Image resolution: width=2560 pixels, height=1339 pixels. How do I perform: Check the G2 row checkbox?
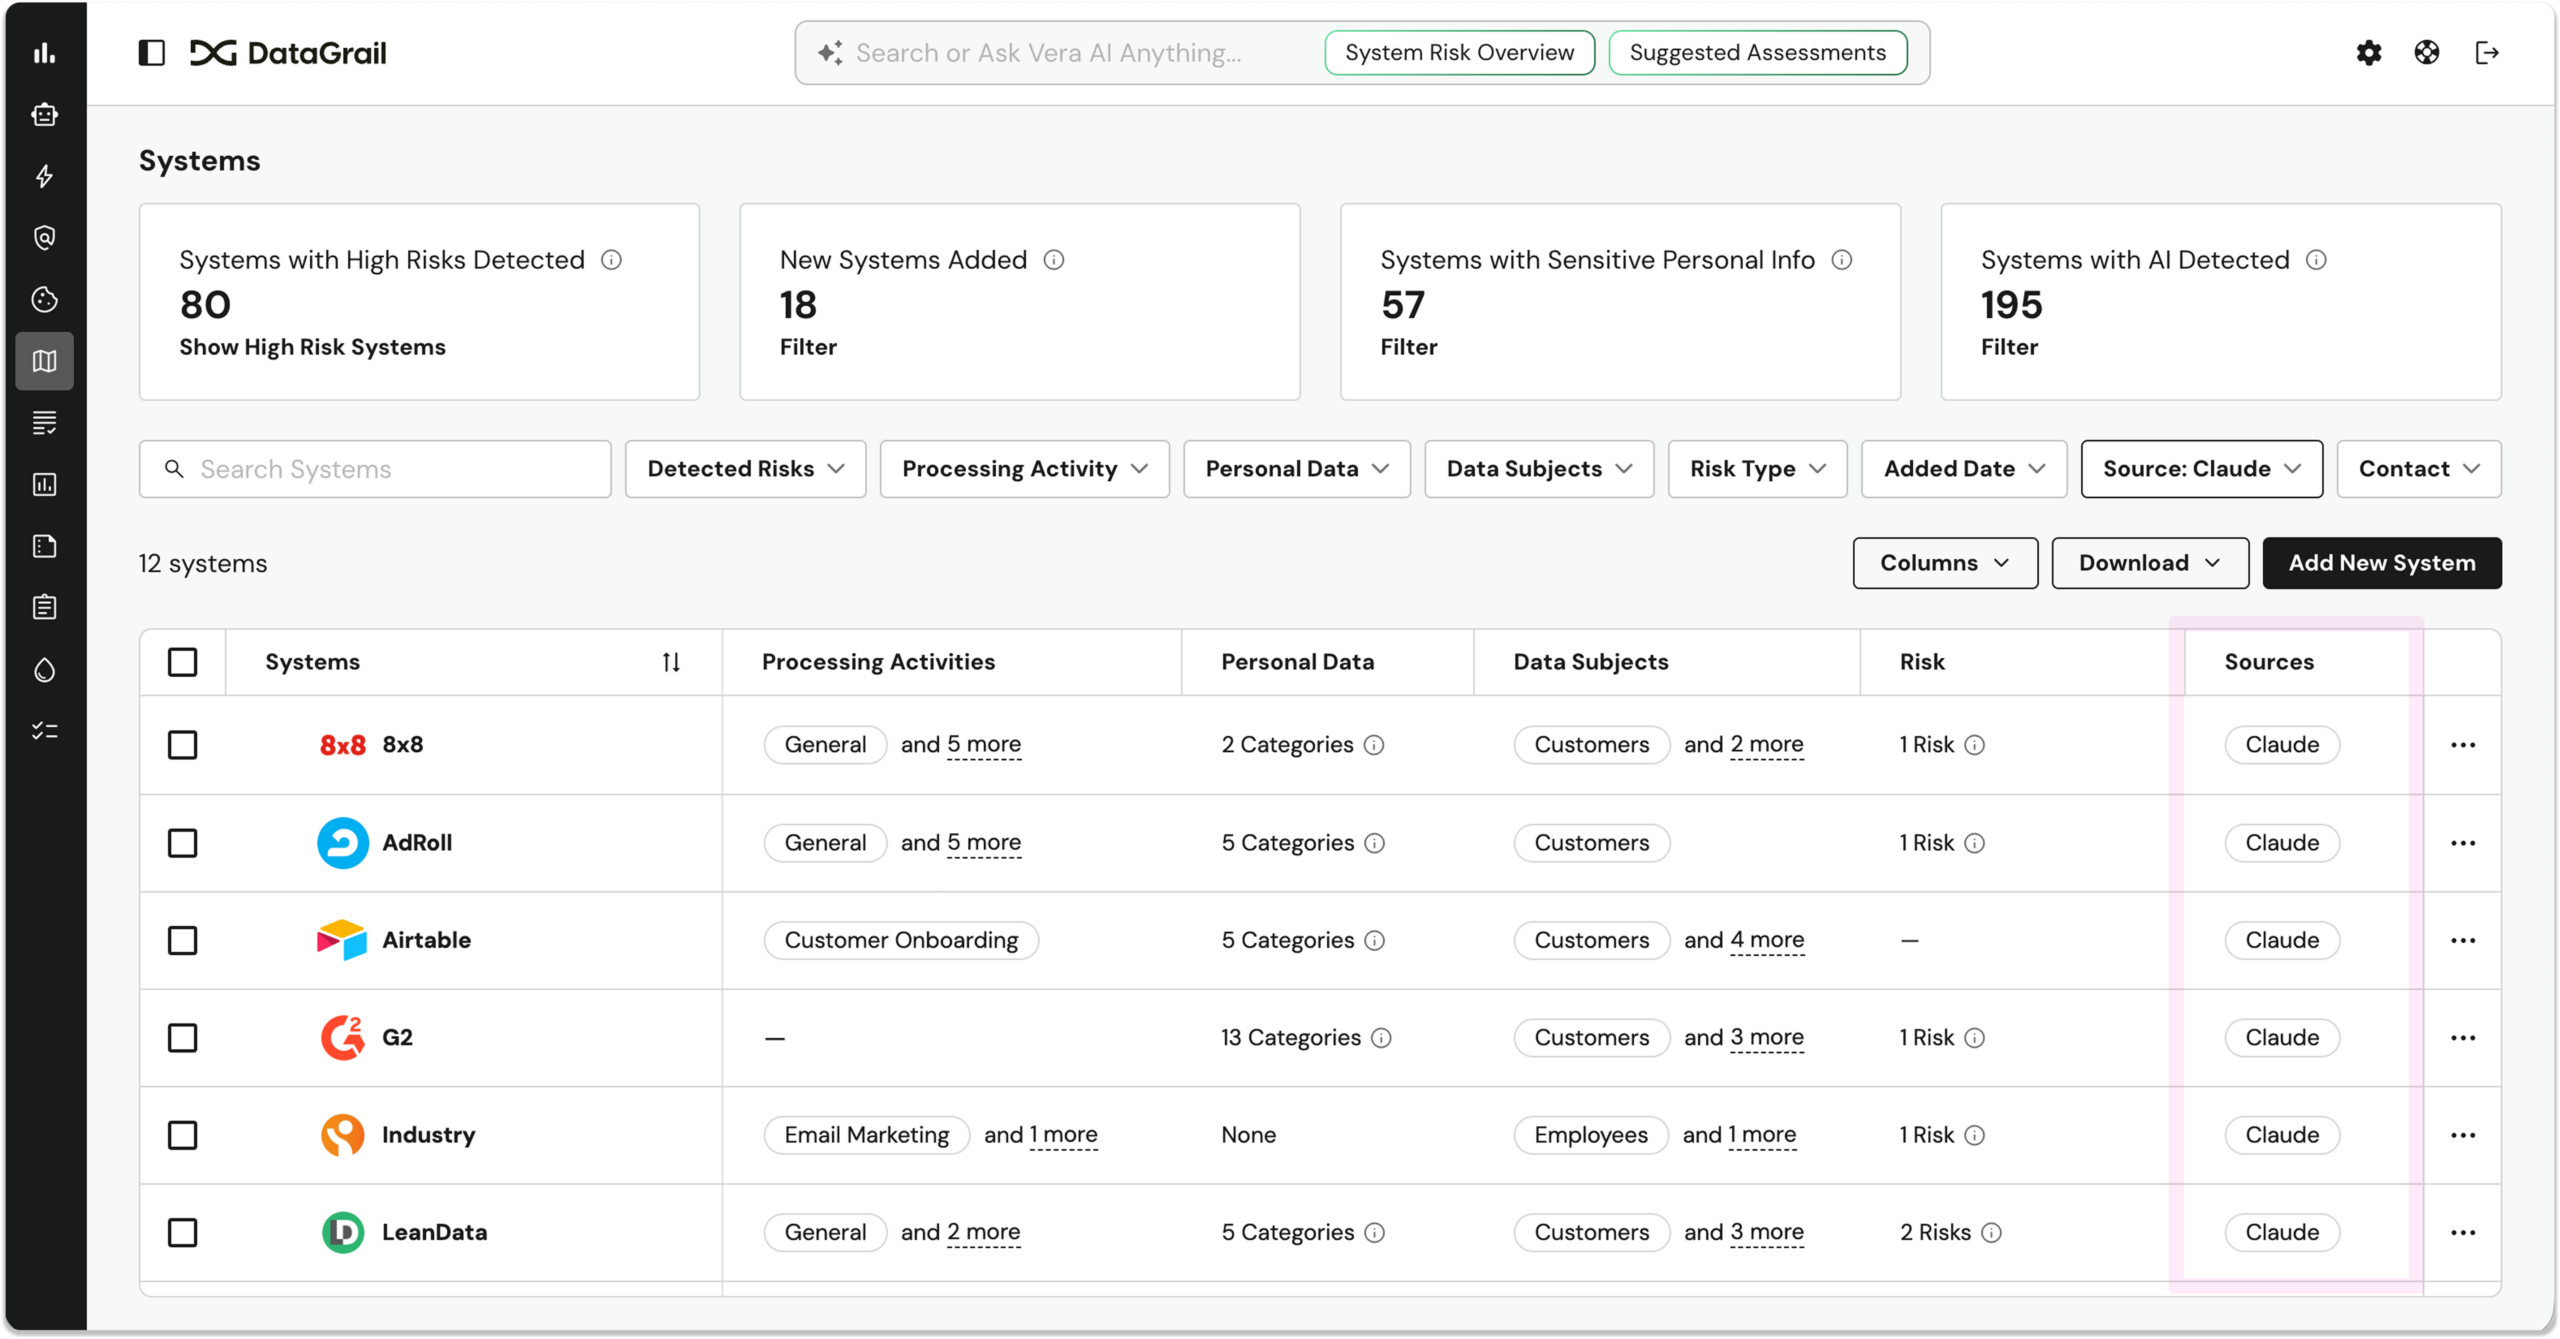click(182, 1038)
